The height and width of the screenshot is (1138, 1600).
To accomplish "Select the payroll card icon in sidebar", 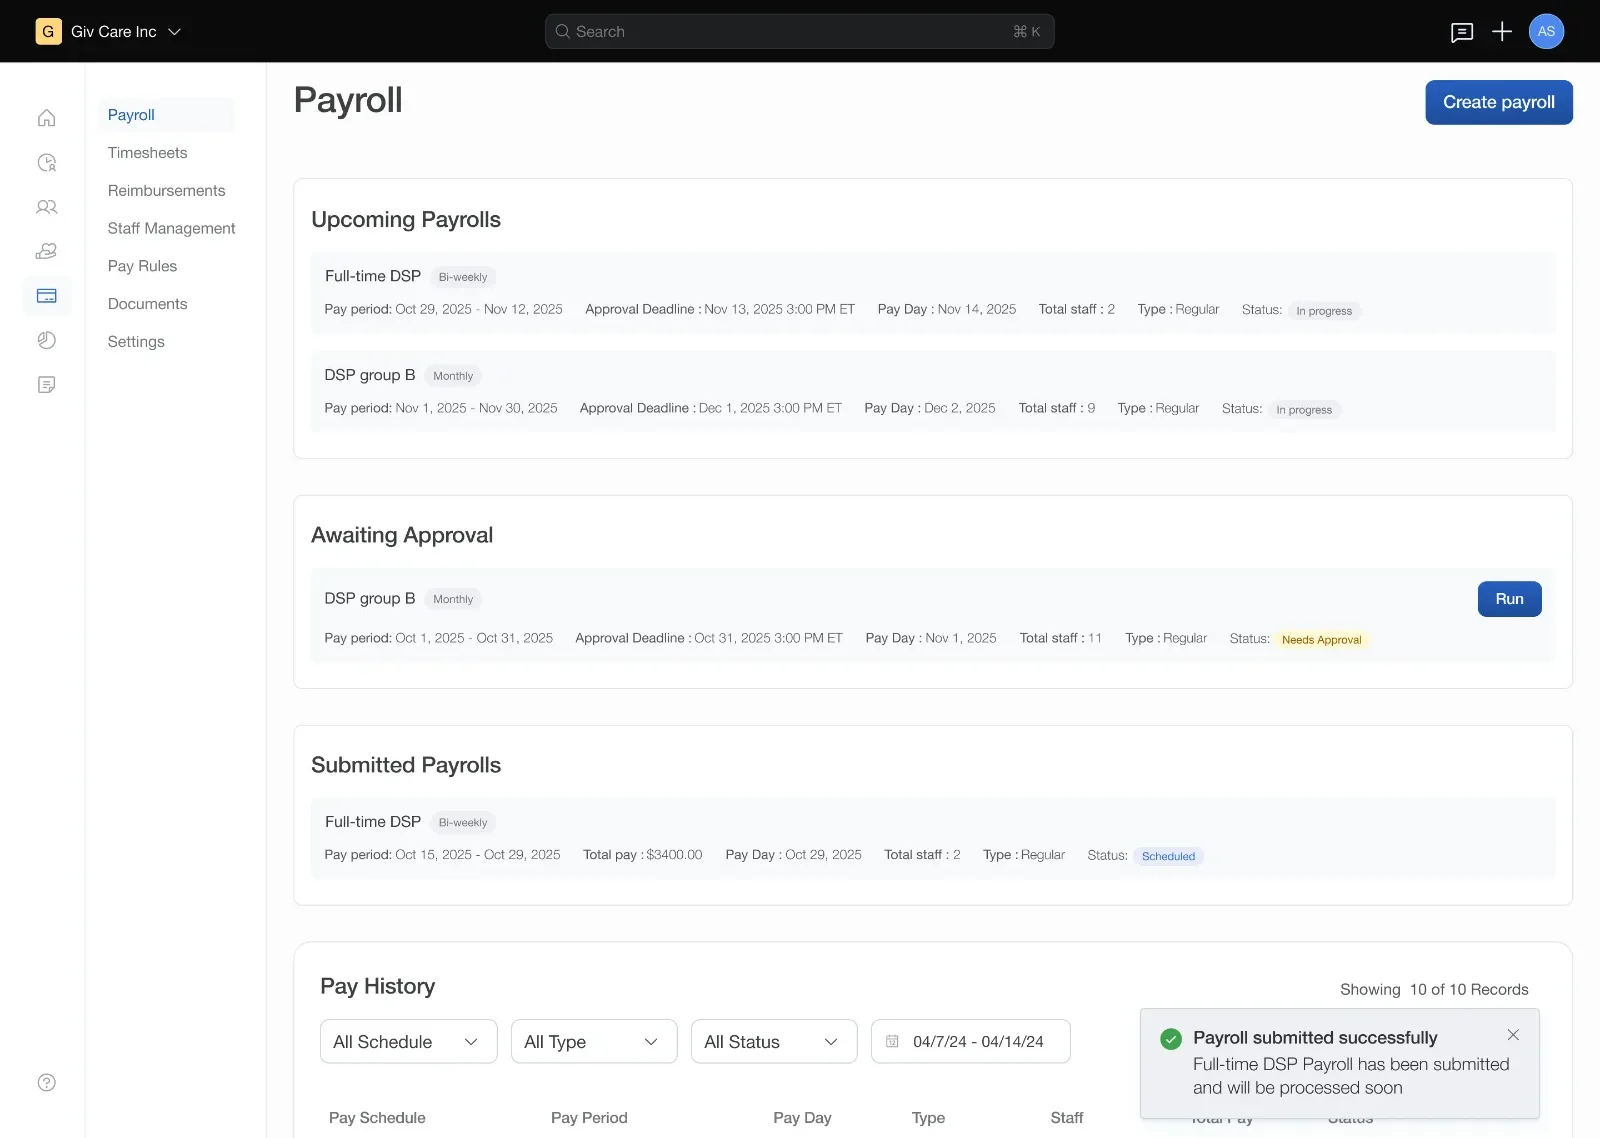I will (46, 296).
